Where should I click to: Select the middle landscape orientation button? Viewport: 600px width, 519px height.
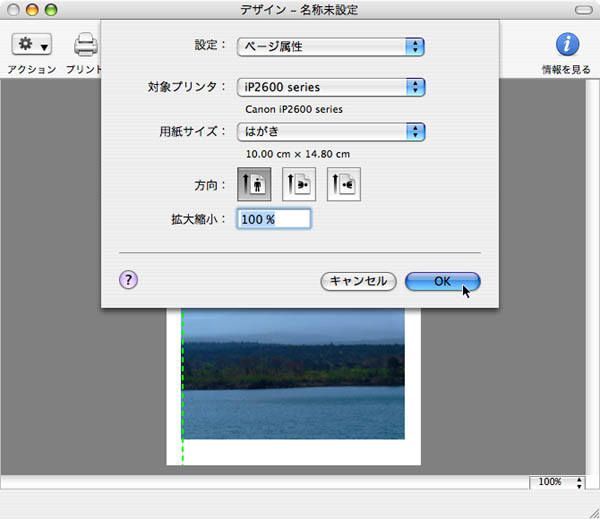(298, 184)
